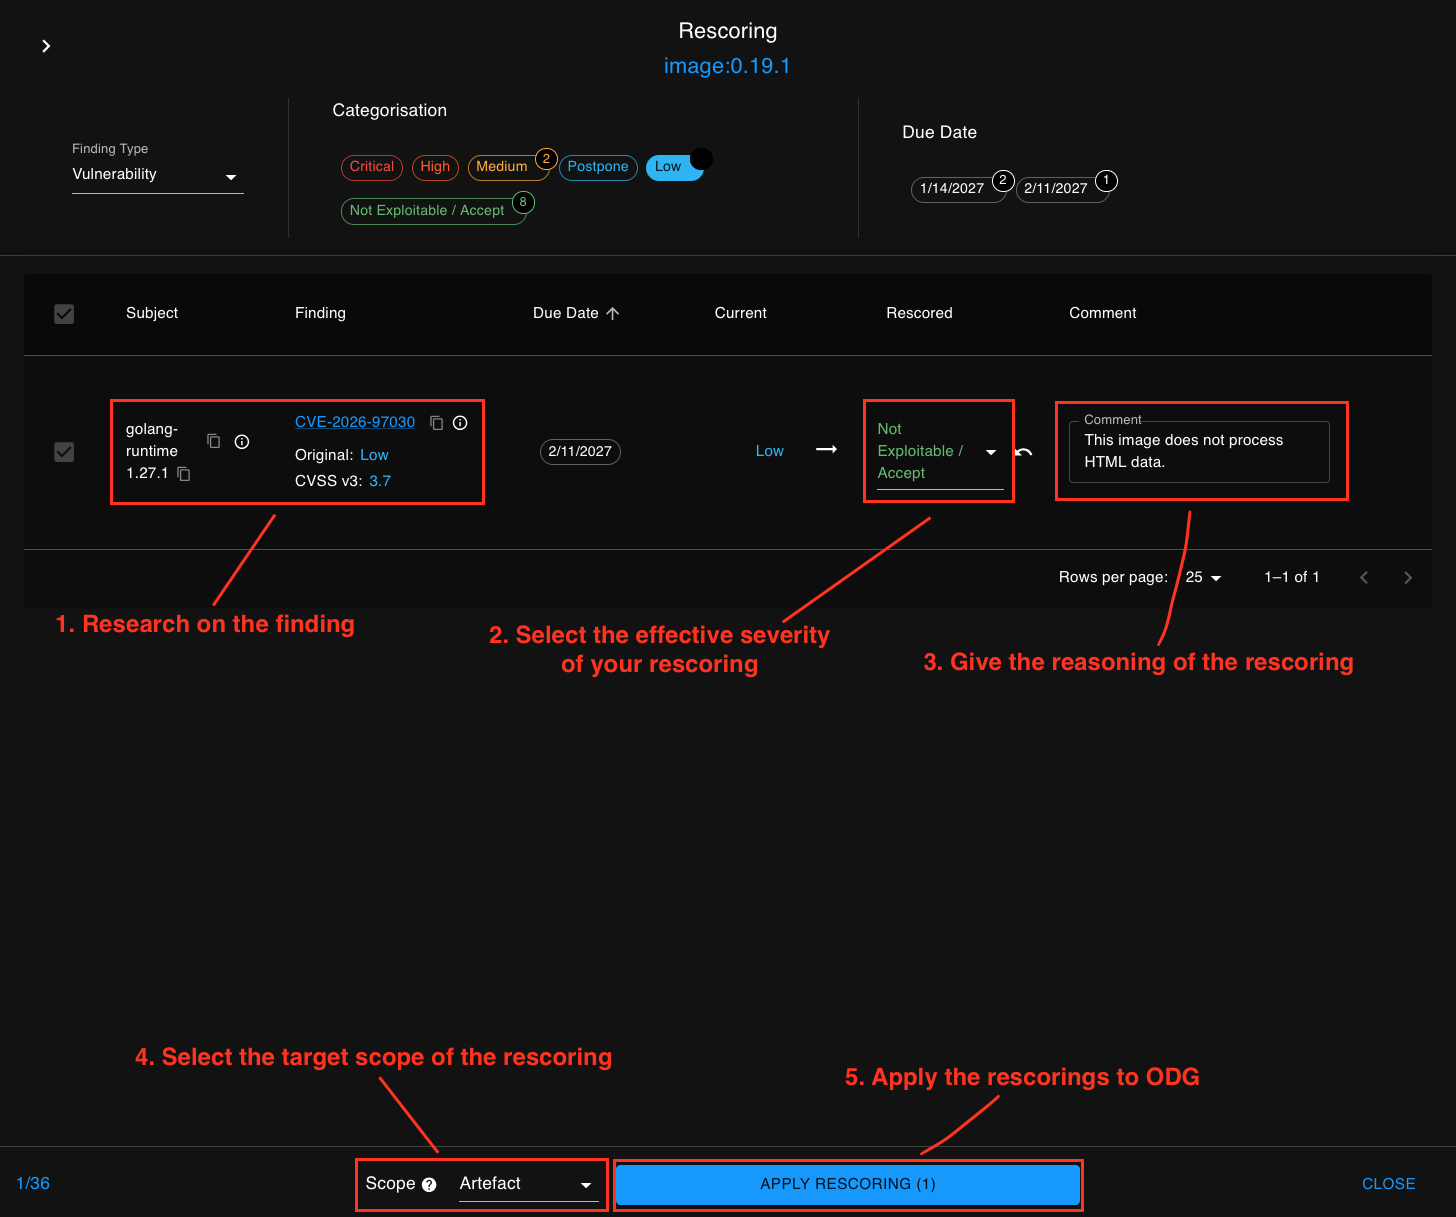
Task: Copy the 1.27.1 version number
Action: click(184, 474)
